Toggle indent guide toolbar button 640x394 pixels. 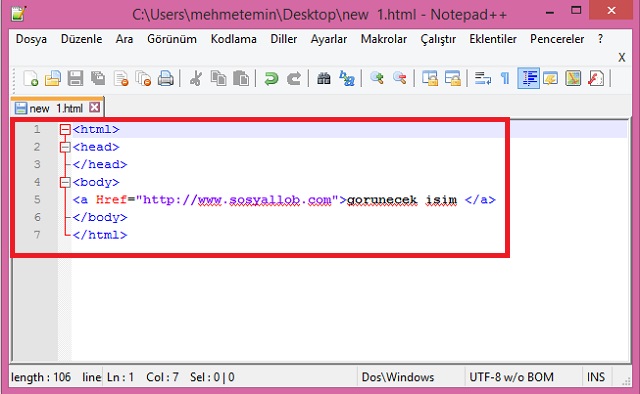point(529,78)
